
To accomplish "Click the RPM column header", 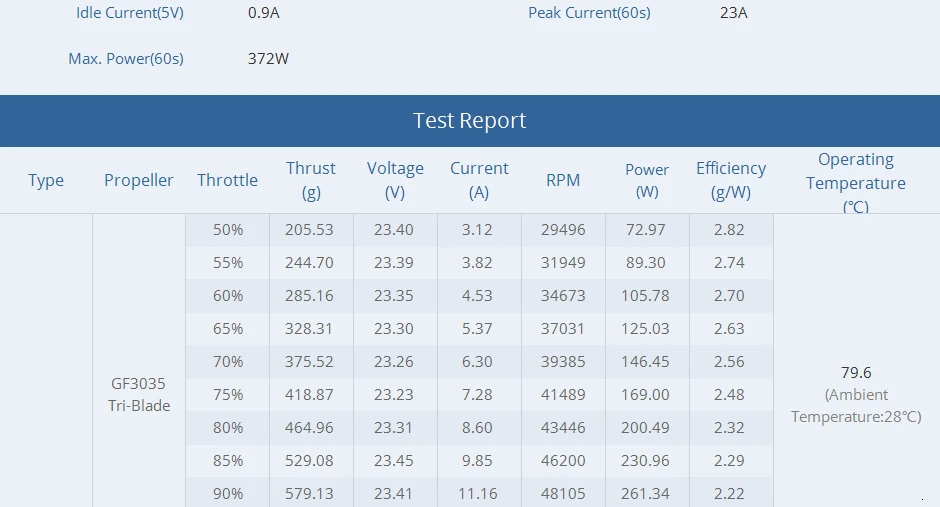I will click(563, 180).
